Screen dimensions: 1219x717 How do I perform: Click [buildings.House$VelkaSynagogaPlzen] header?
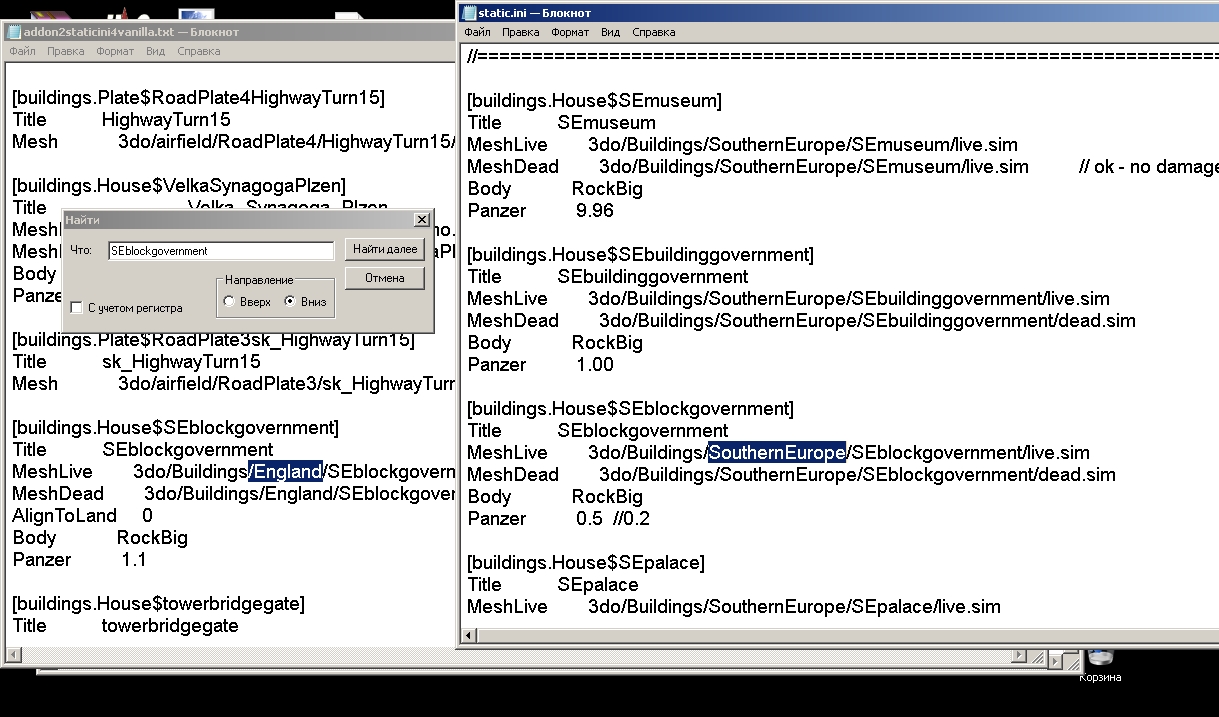[179, 186]
